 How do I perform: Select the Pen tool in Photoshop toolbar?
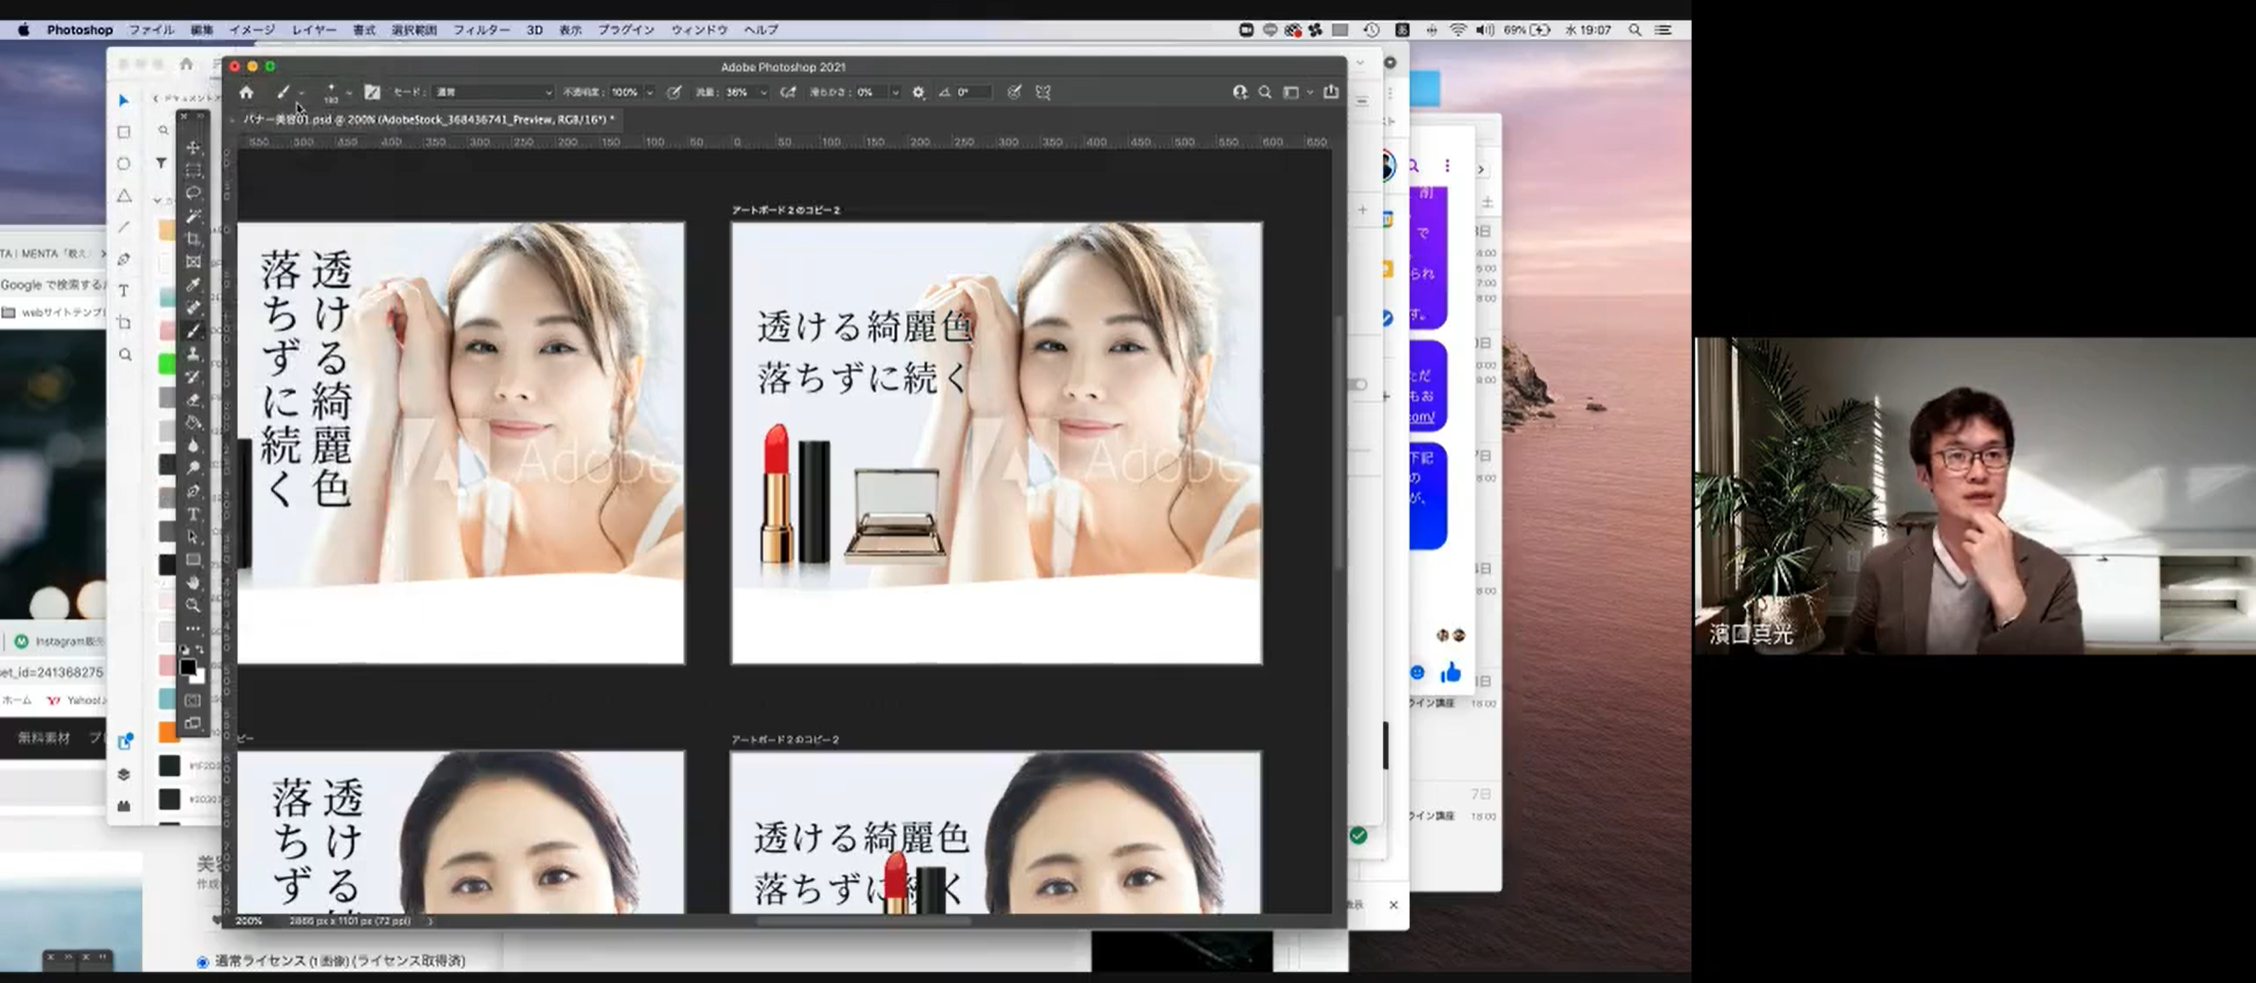coord(193,491)
